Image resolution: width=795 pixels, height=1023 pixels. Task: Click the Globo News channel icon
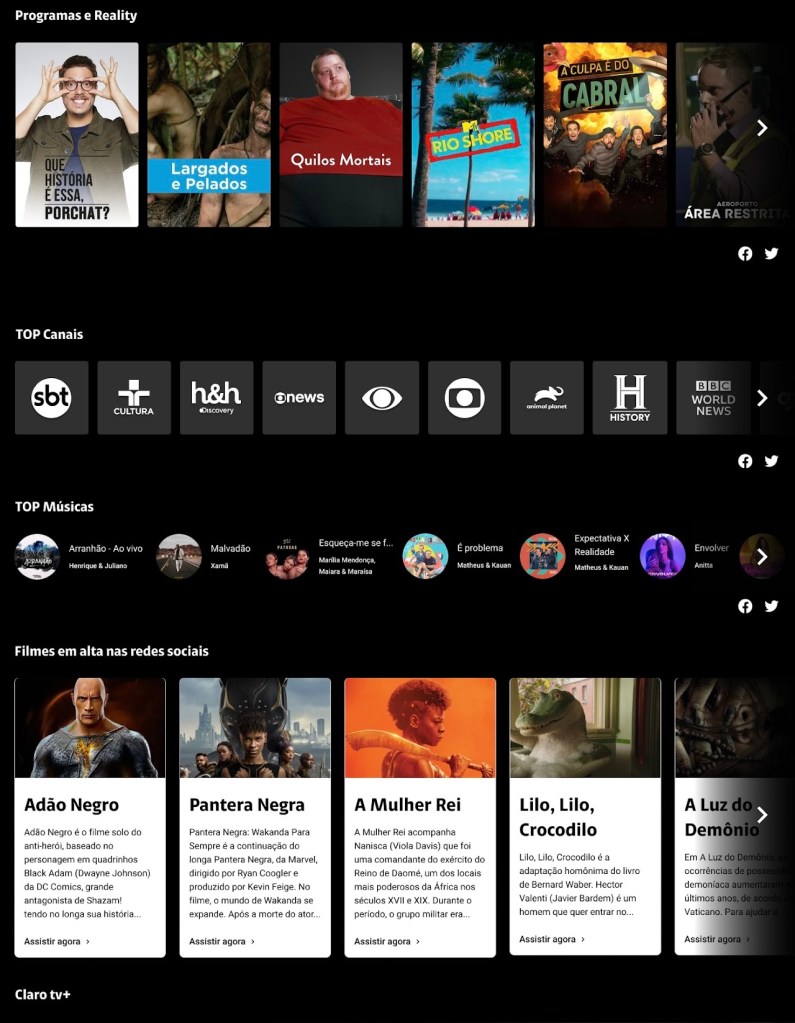[299, 398]
